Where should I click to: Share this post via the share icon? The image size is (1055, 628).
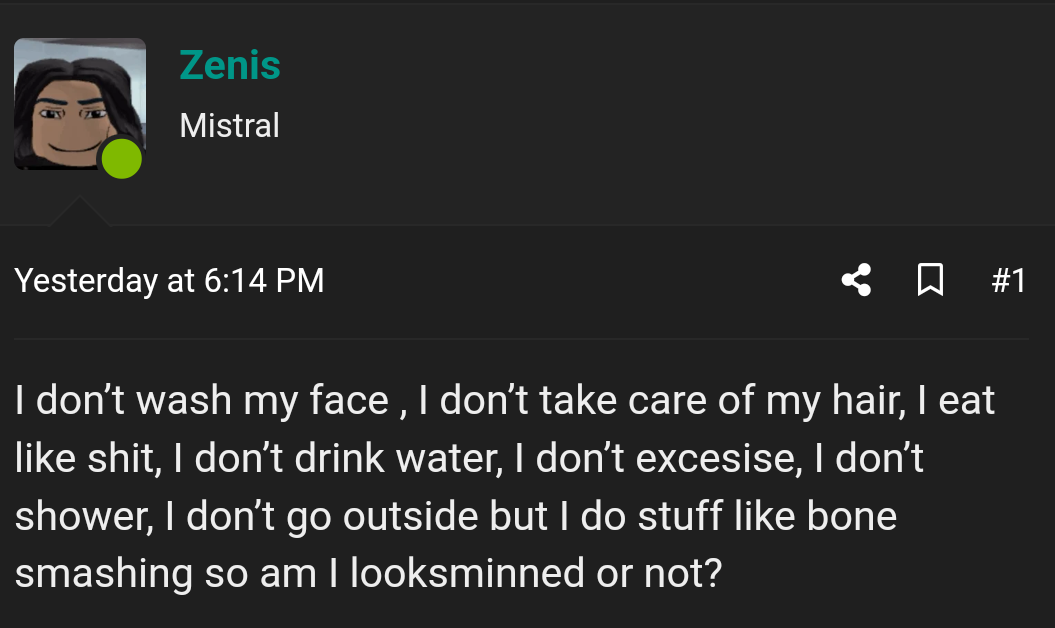(x=856, y=280)
